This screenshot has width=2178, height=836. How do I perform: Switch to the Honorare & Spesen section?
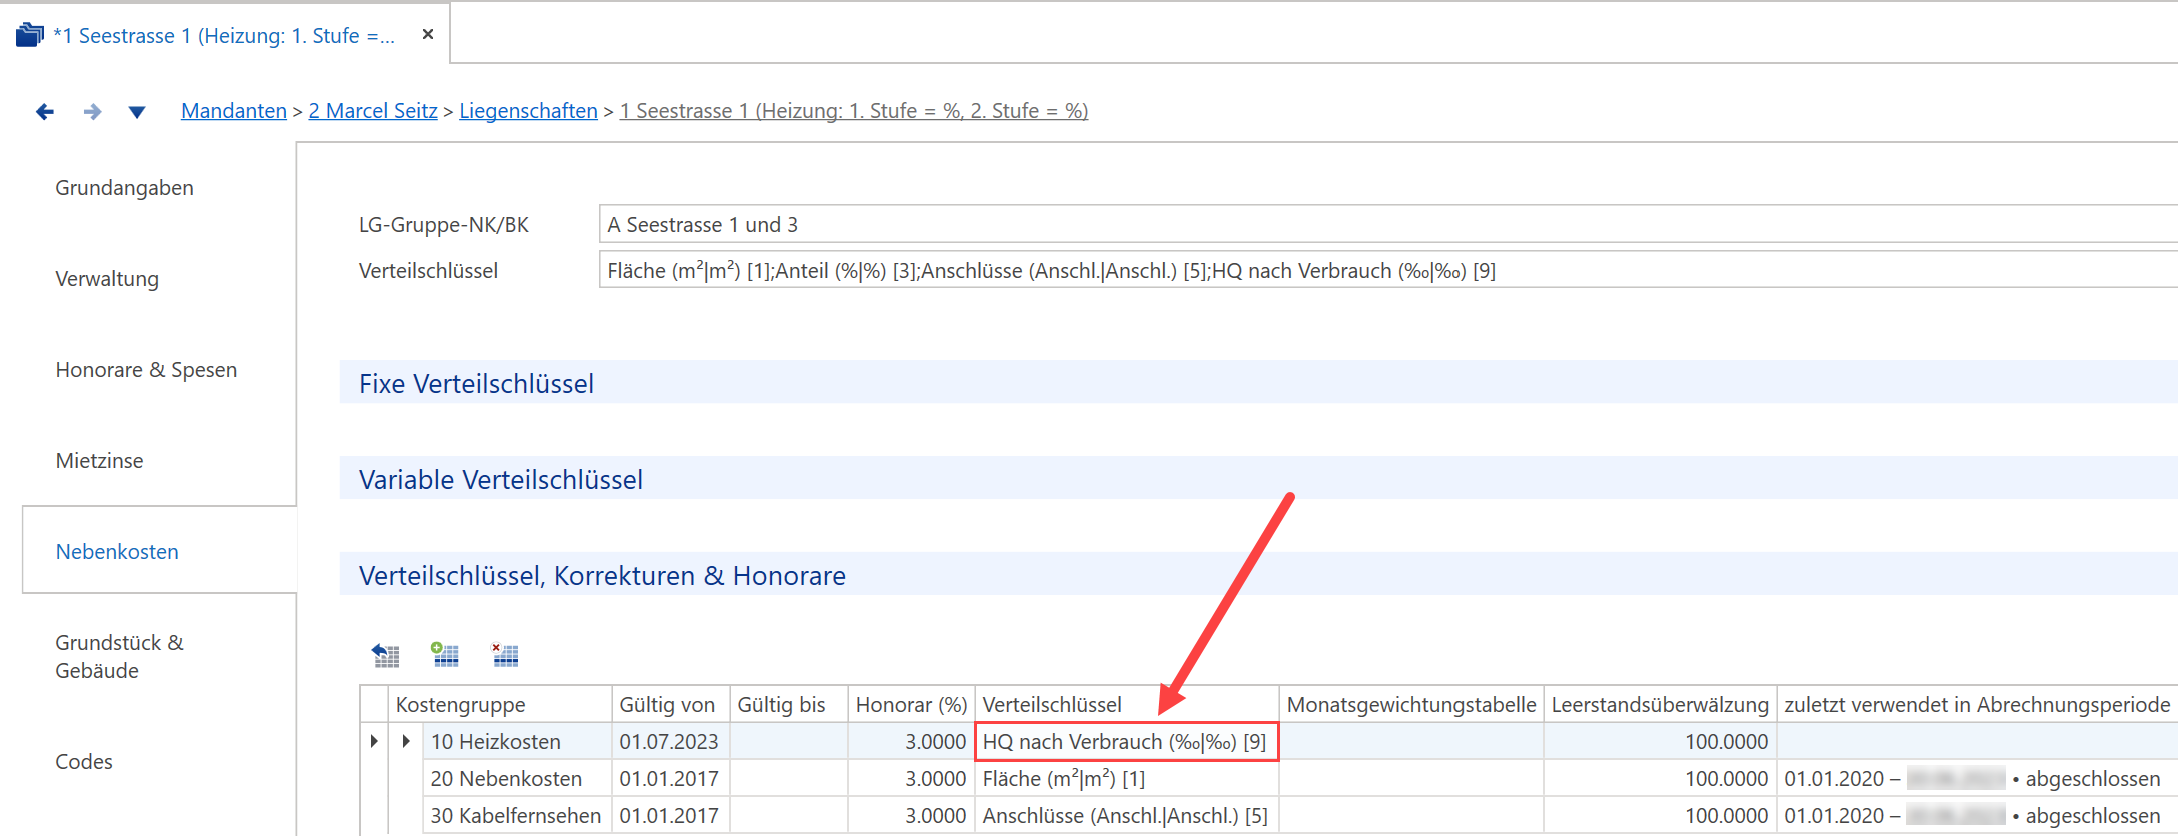(146, 370)
